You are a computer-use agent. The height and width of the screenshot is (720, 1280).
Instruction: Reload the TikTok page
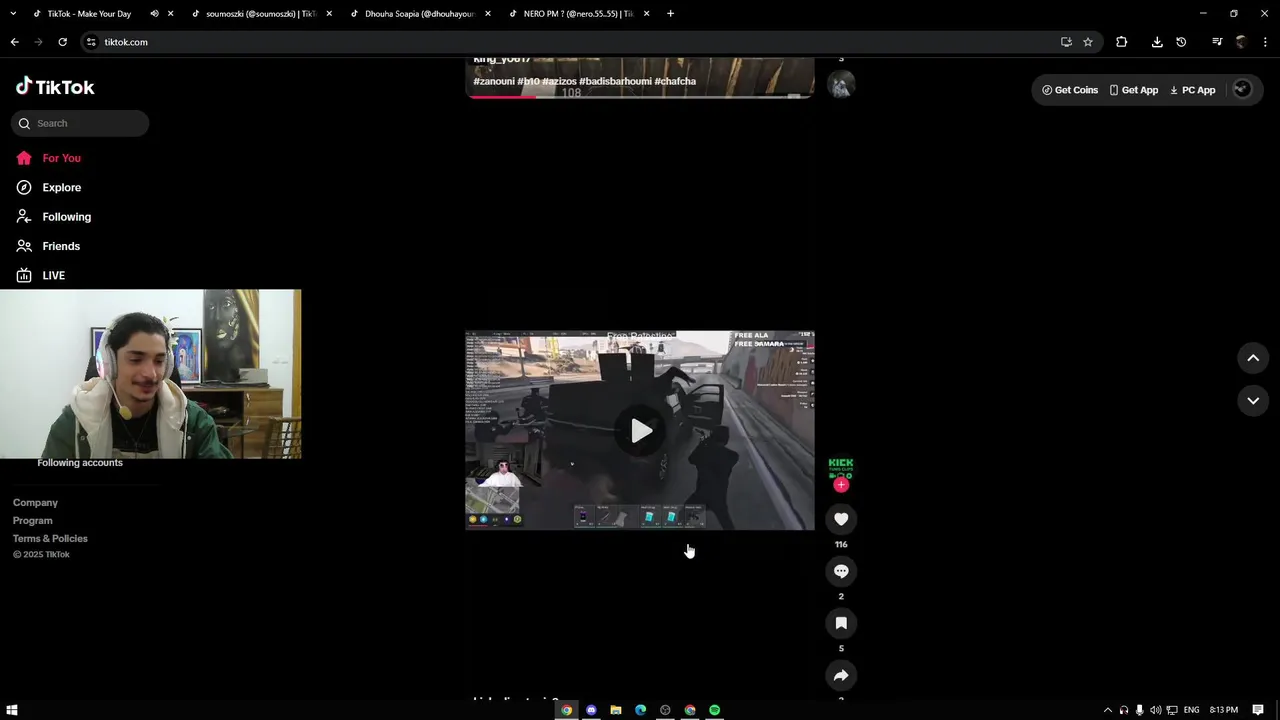point(62,42)
